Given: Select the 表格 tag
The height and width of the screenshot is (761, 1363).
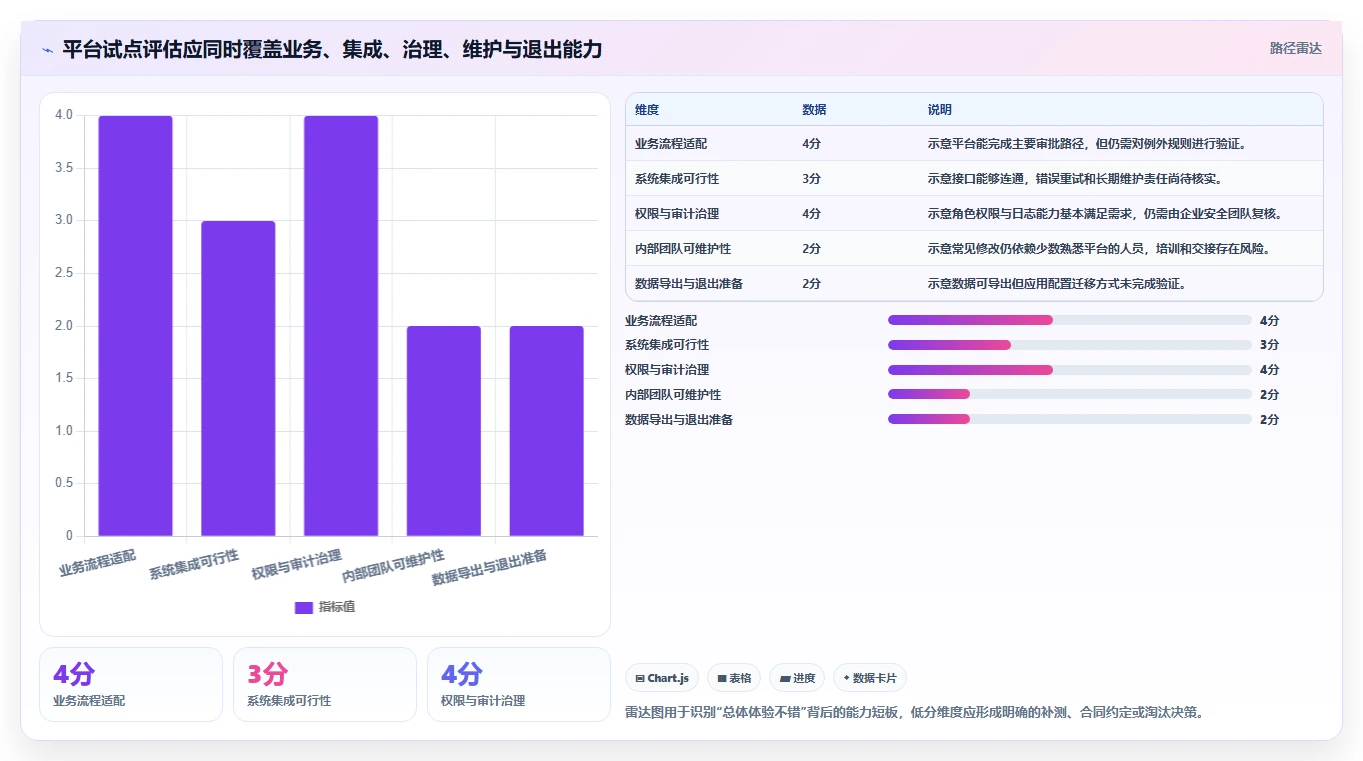Looking at the screenshot, I should click(734, 678).
